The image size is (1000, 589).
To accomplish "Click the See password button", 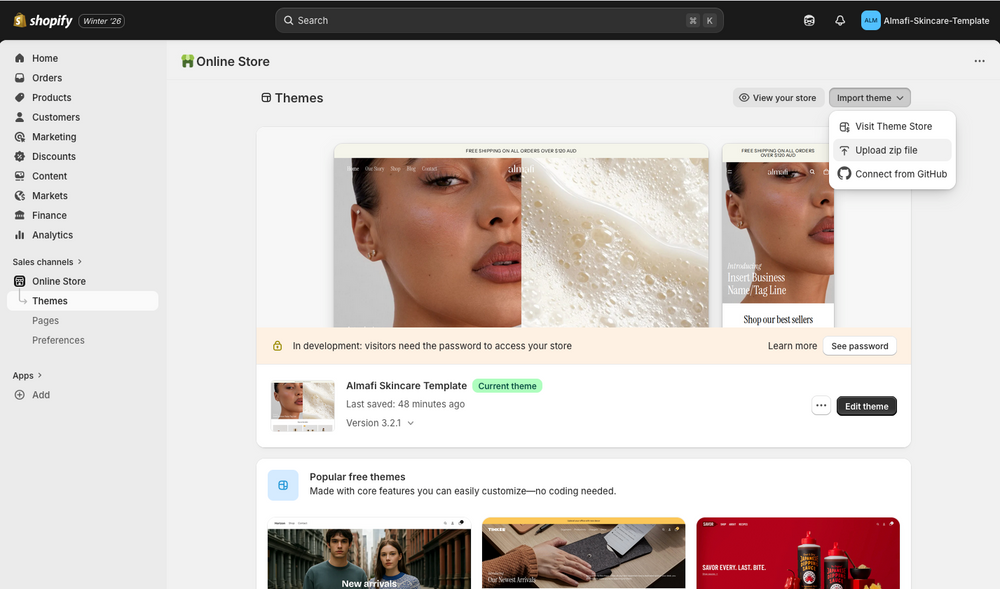I will (859, 346).
